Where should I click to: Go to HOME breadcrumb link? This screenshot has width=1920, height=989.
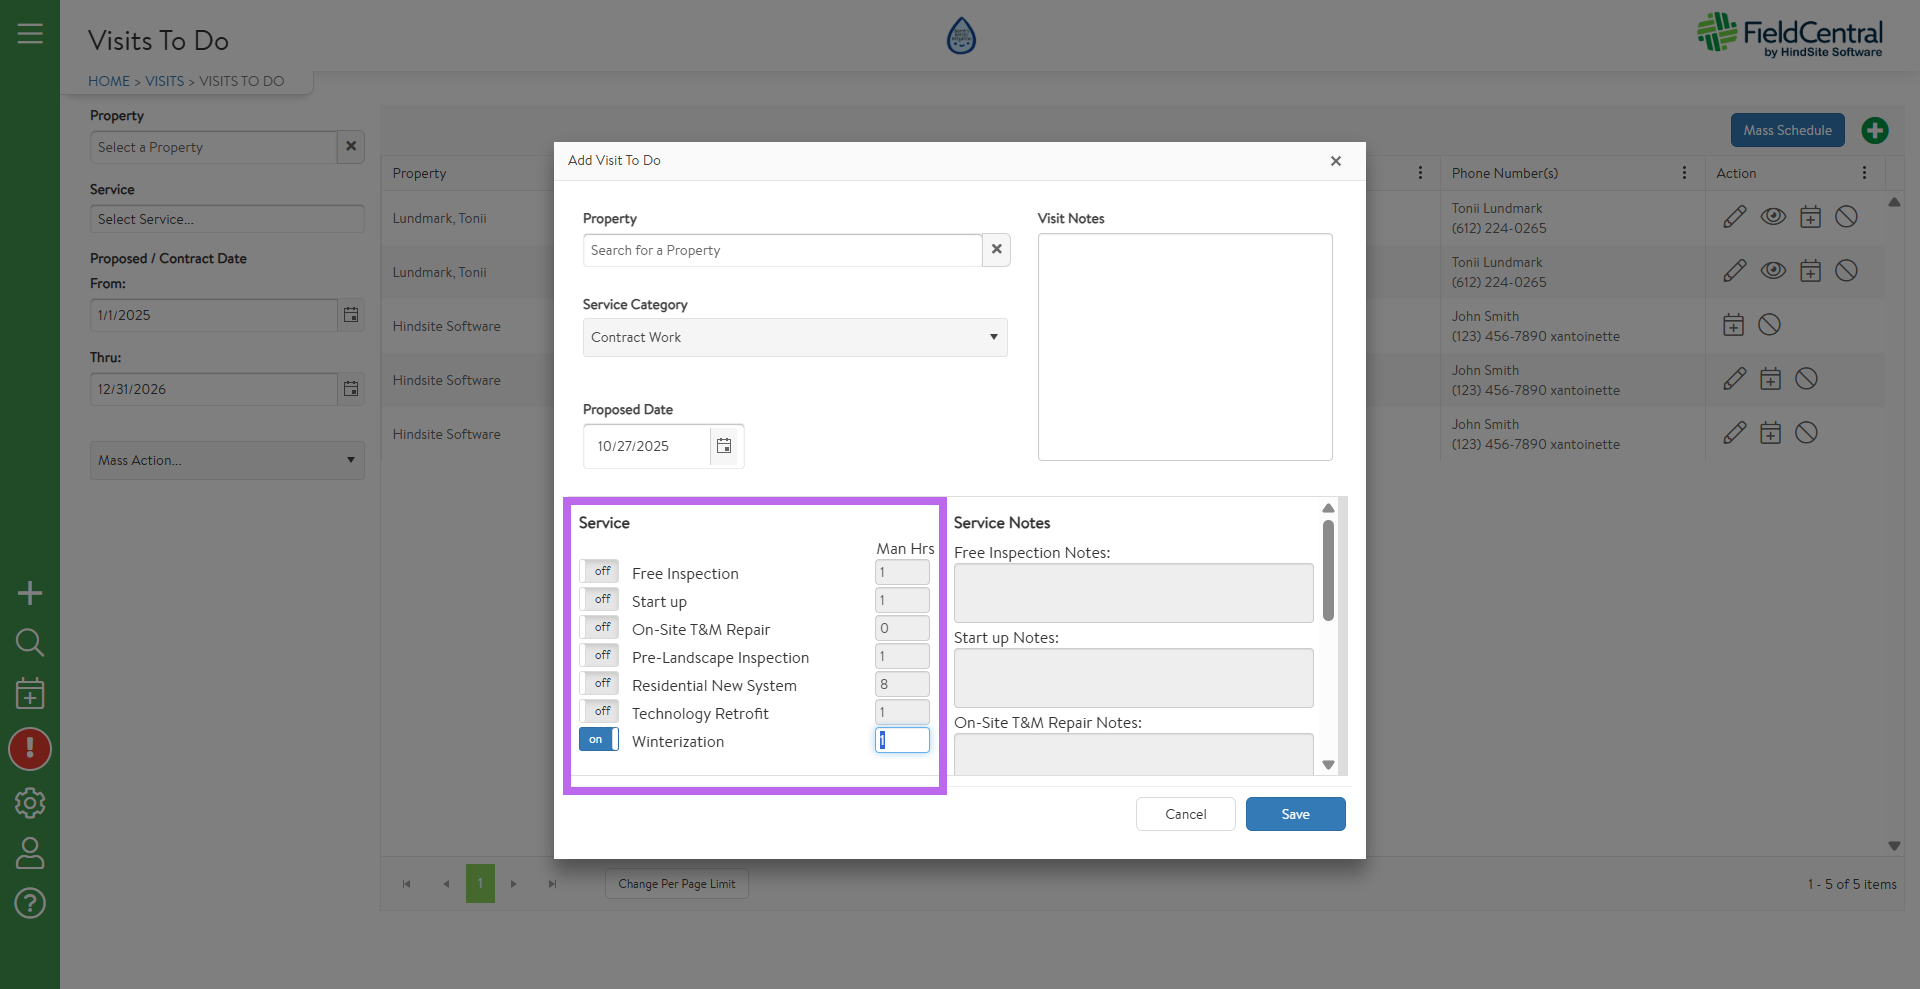pos(109,81)
